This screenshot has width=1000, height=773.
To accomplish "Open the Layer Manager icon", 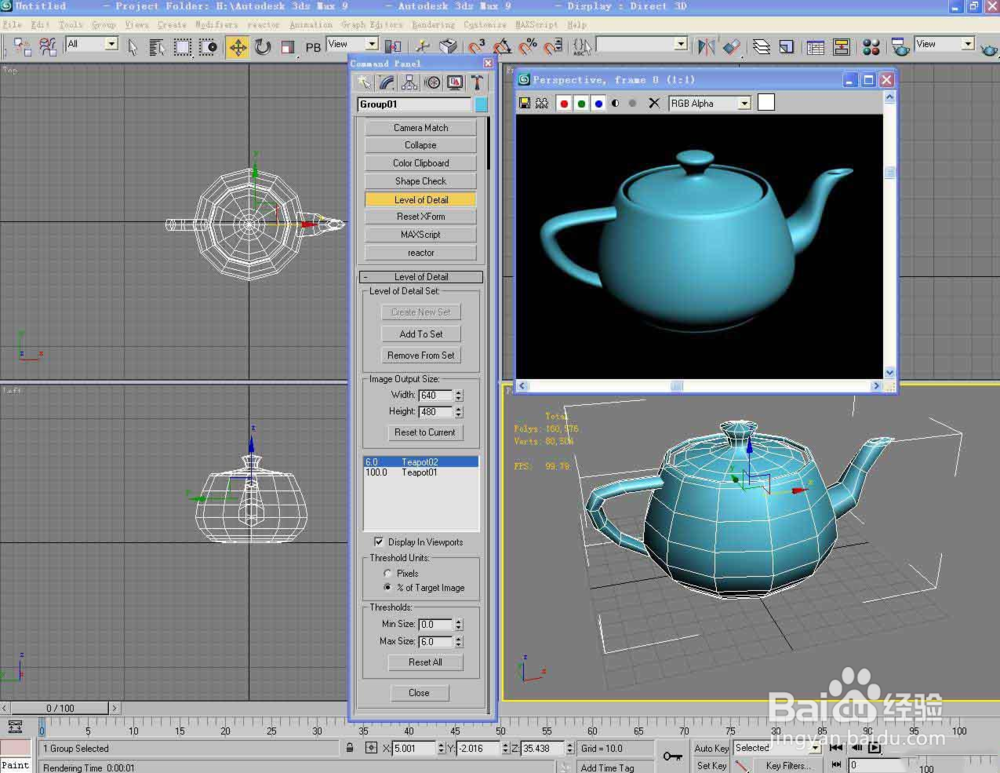I will [x=761, y=47].
